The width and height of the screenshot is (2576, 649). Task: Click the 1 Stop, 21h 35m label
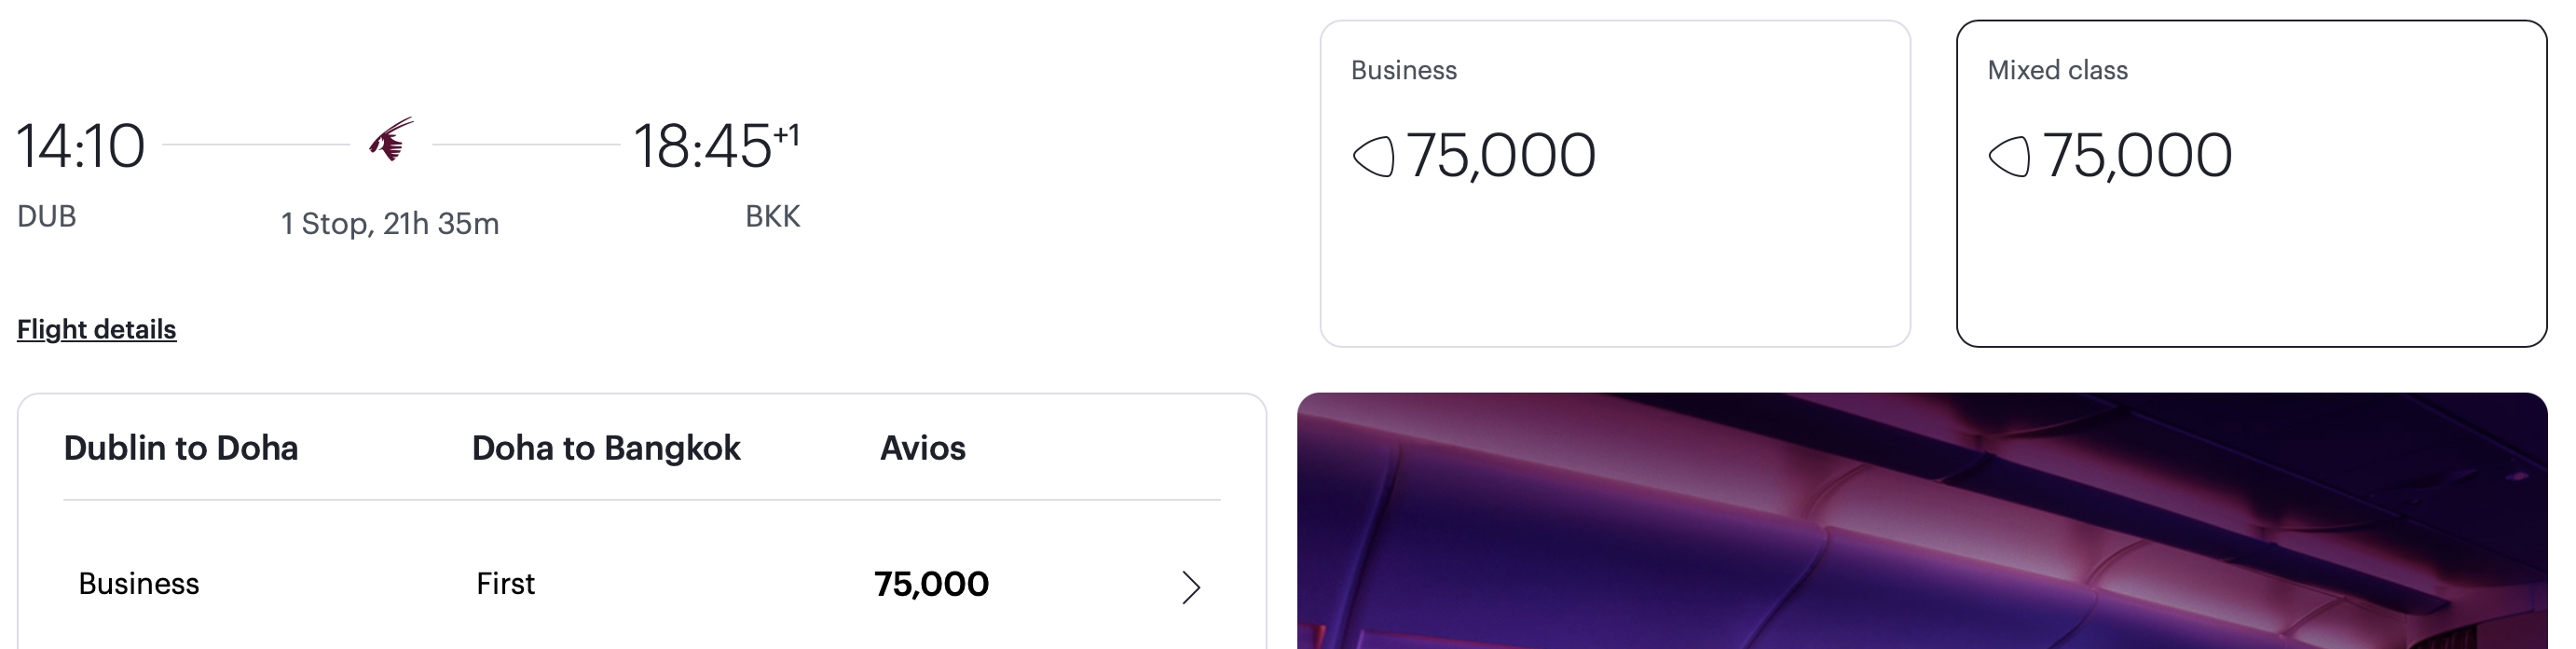pyautogui.click(x=390, y=223)
